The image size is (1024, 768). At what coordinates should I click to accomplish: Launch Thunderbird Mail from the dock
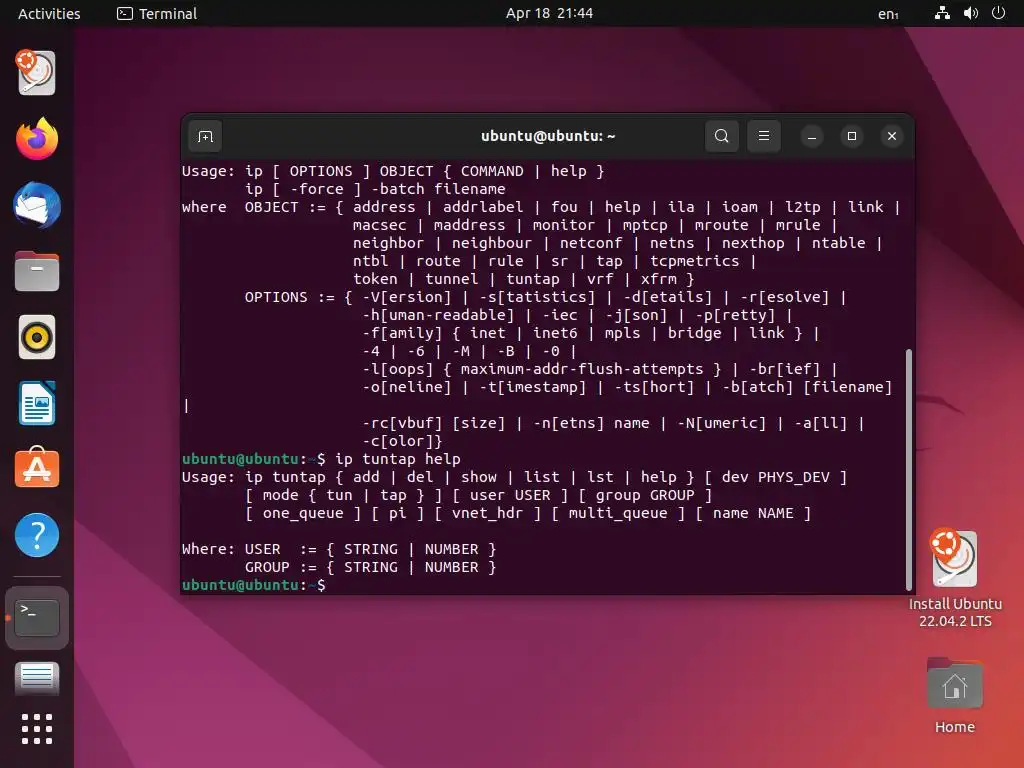(x=37, y=205)
